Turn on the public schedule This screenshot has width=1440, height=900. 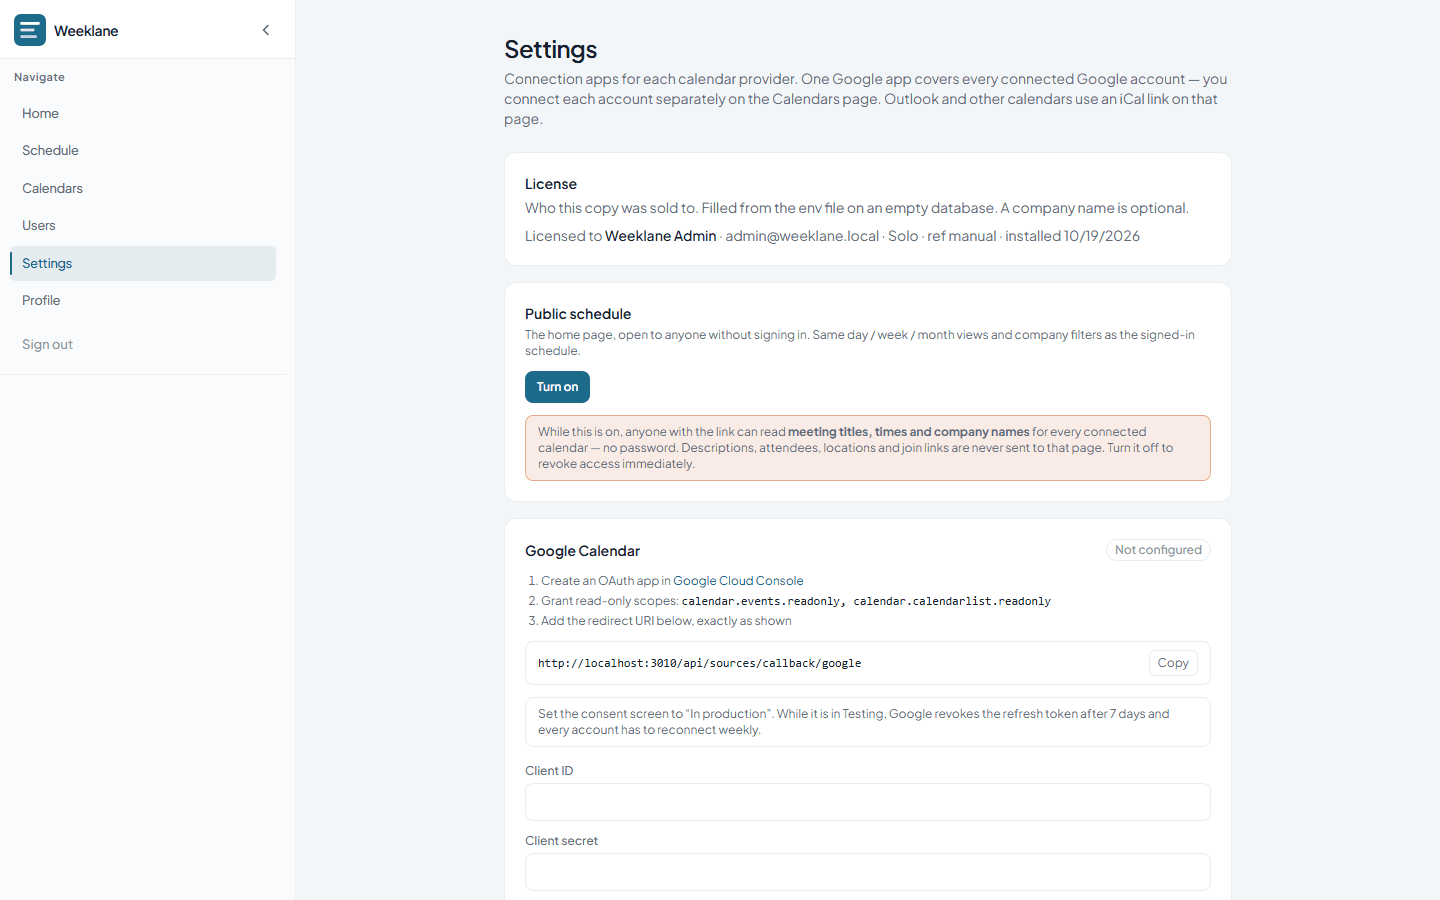point(557,387)
